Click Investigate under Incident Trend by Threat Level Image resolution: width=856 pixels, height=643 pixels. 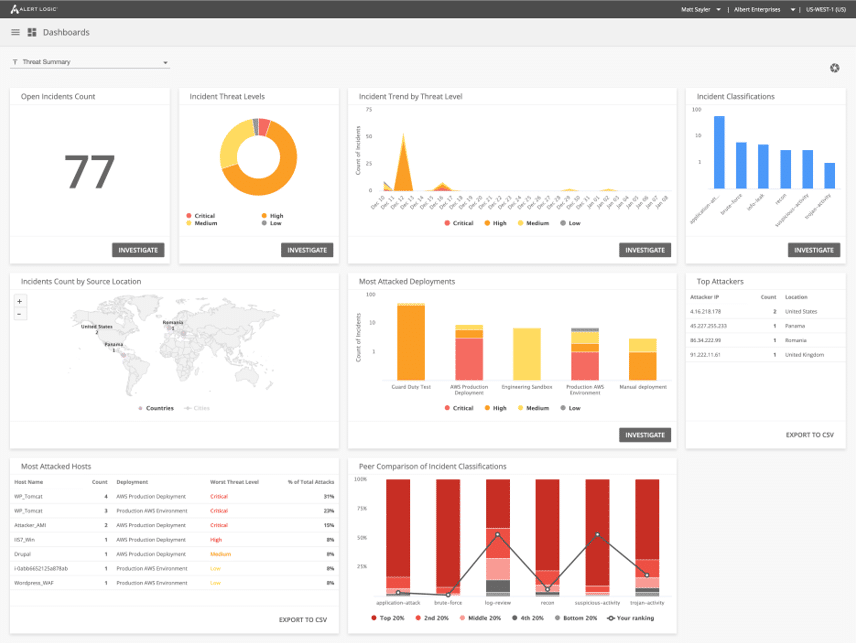[645, 250]
